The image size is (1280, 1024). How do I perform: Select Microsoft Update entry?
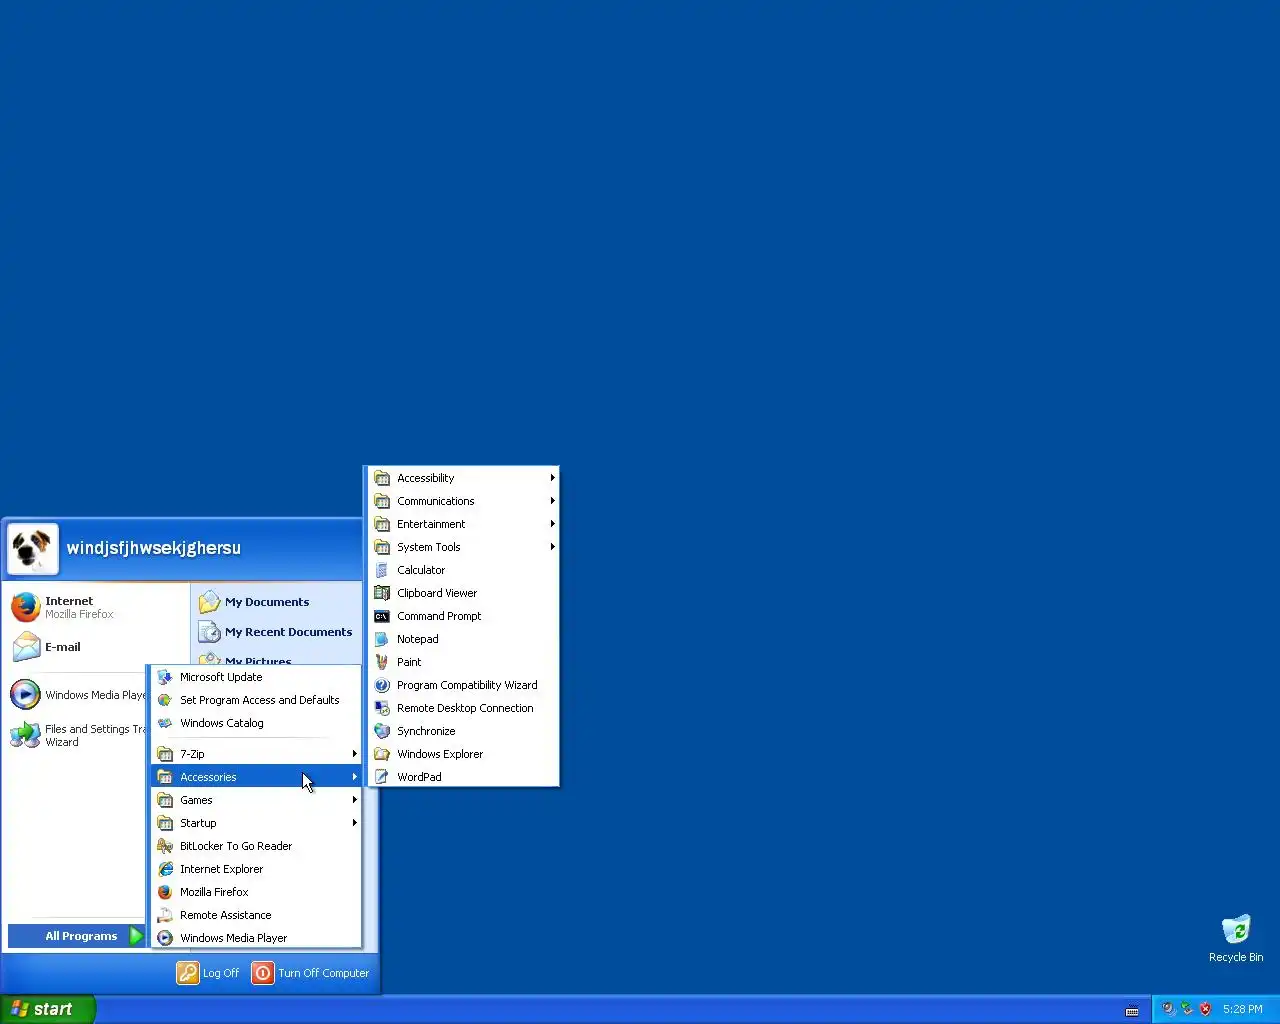[x=256, y=677]
